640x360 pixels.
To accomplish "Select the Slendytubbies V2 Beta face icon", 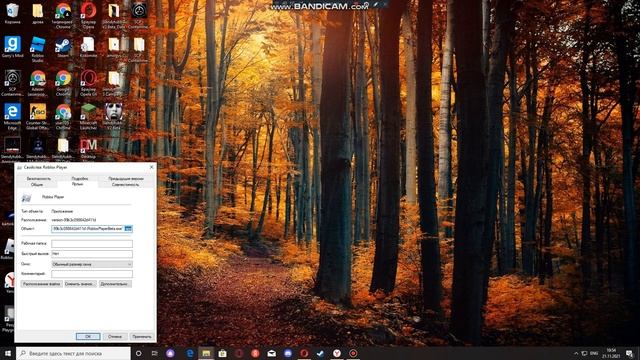I will coord(114,116).
